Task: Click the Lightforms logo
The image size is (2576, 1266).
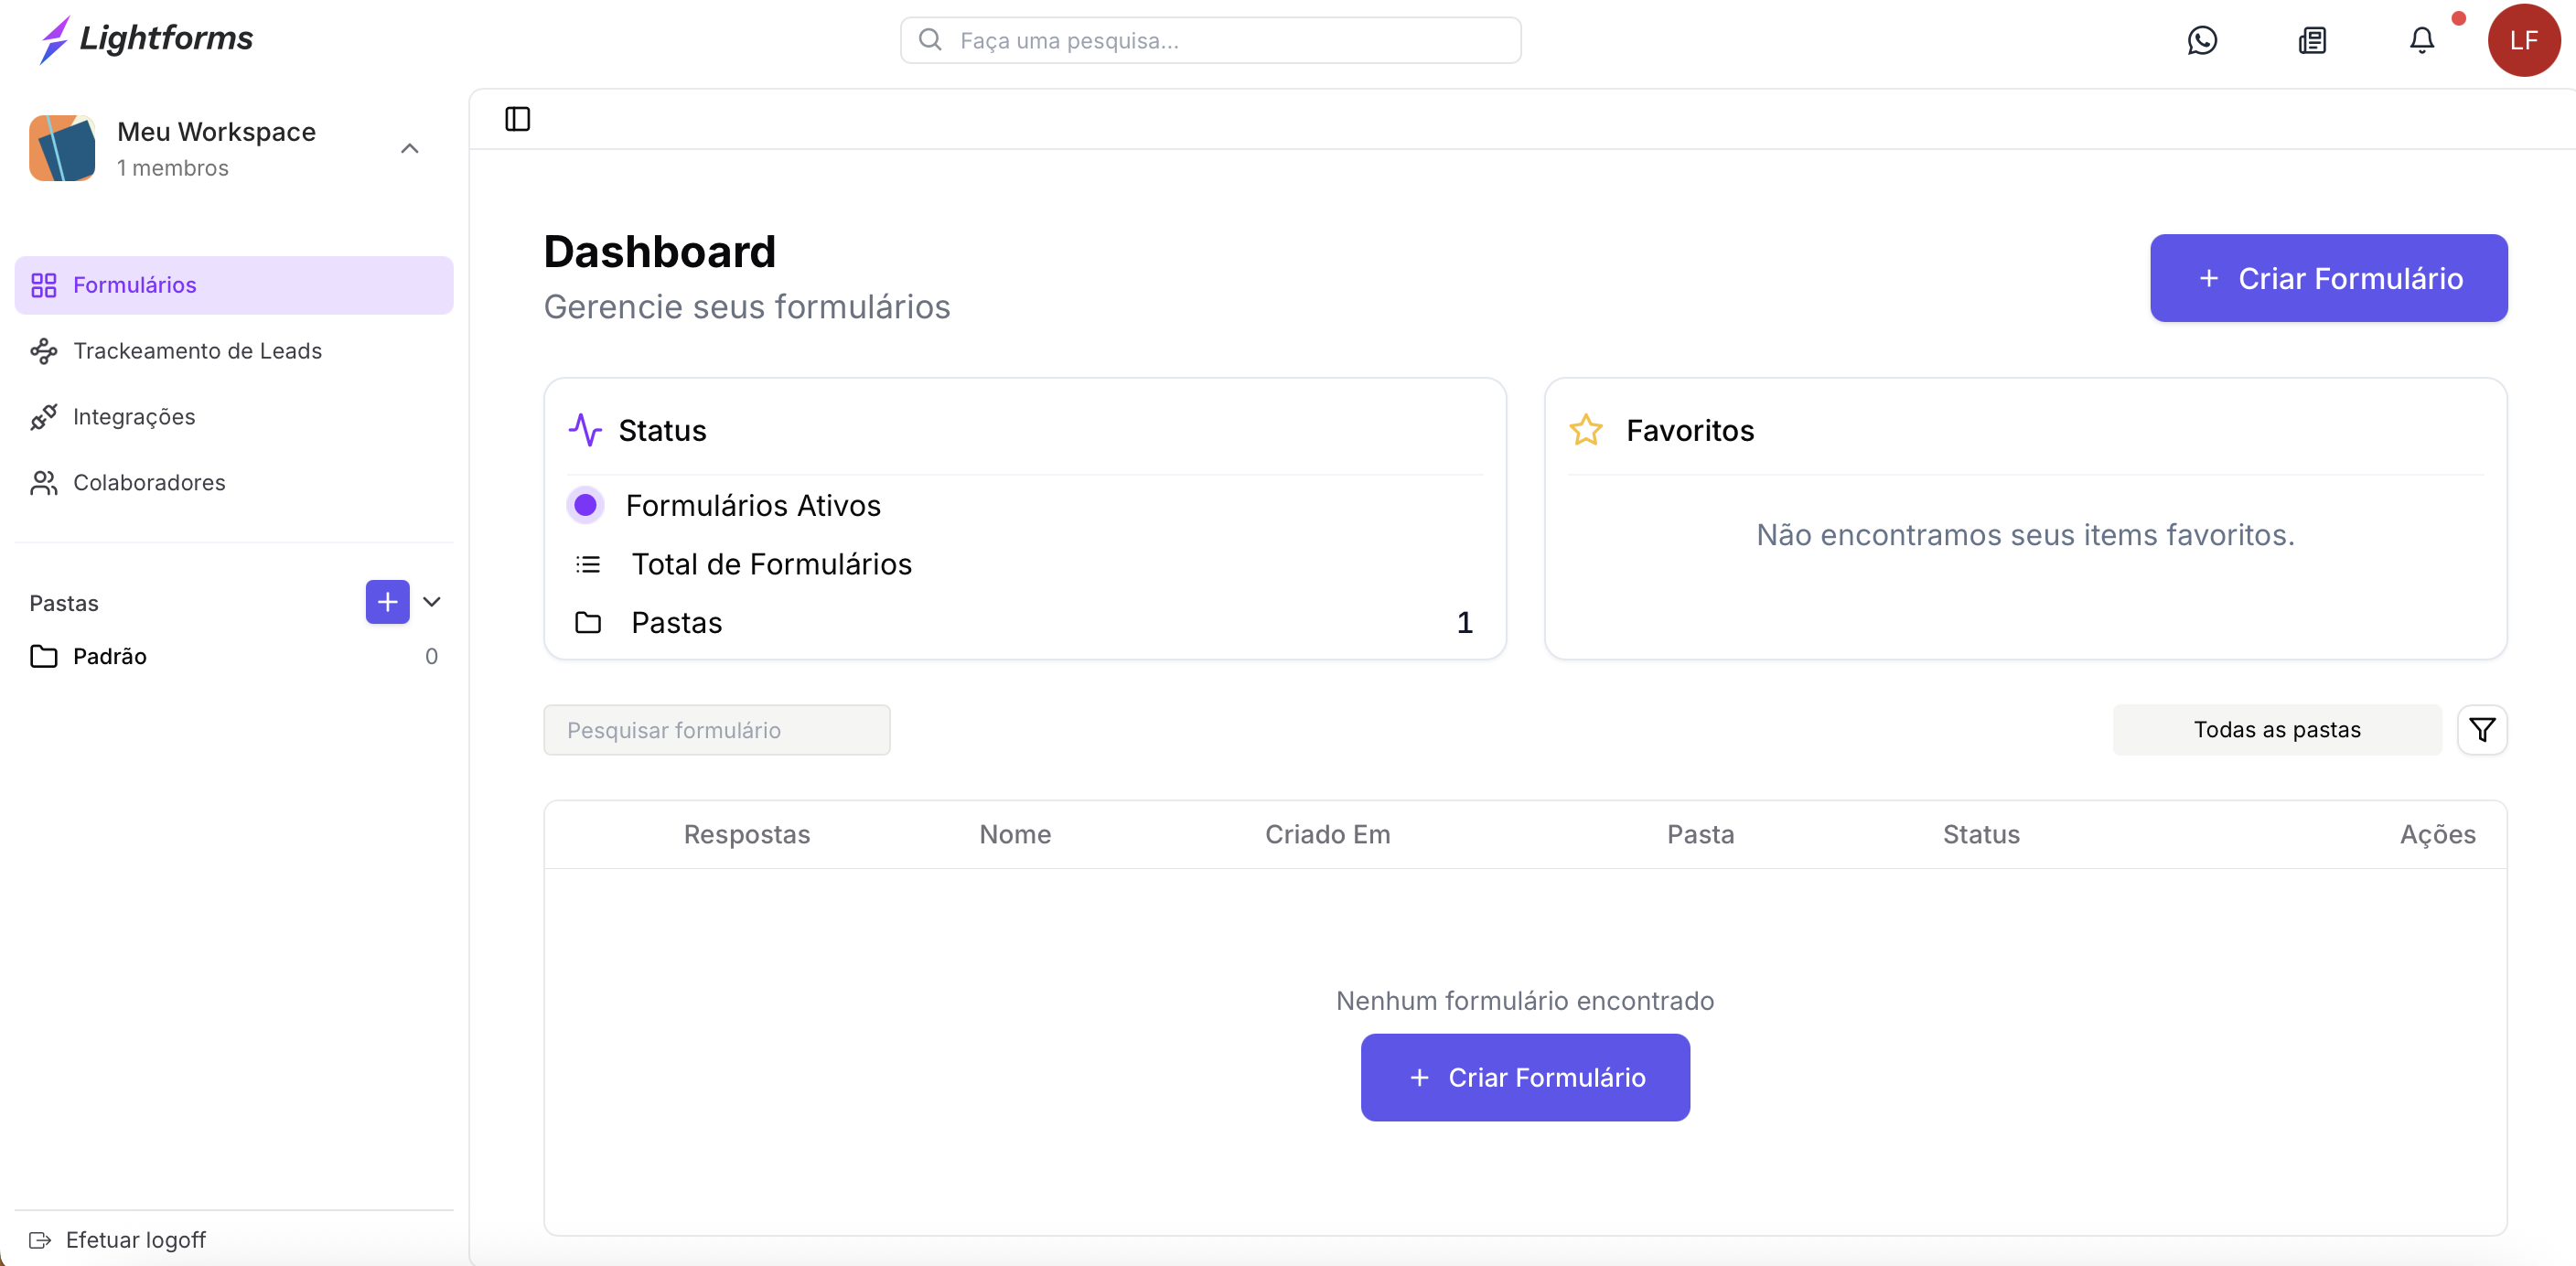Action: [x=146, y=38]
